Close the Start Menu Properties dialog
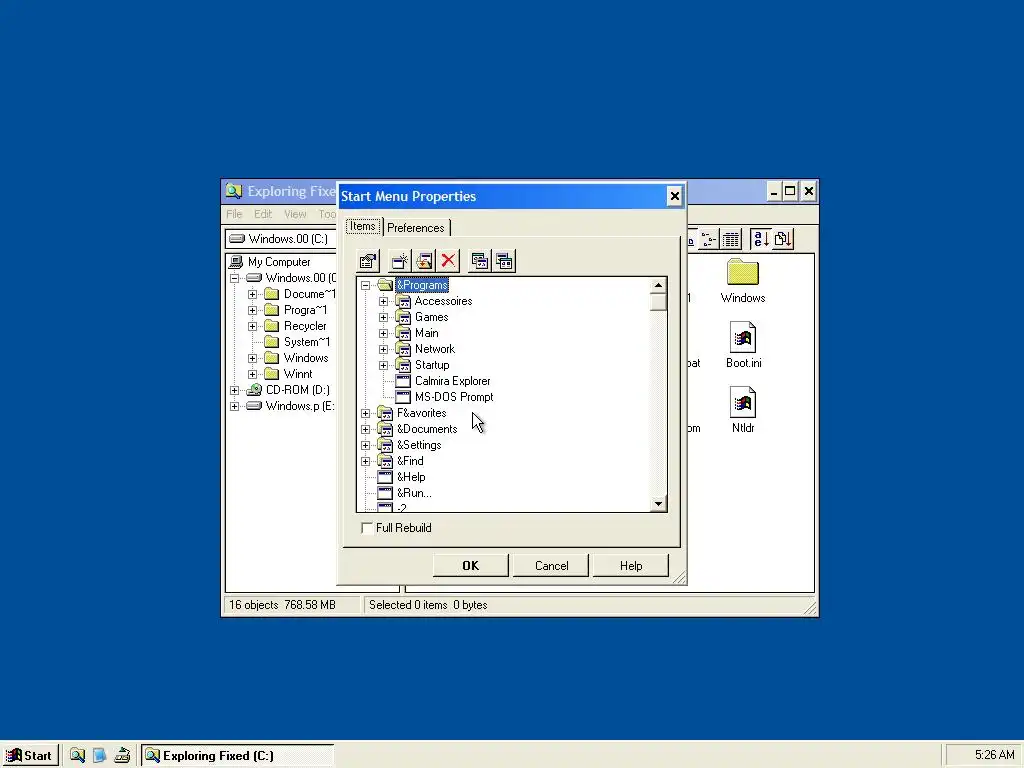 (675, 196)
